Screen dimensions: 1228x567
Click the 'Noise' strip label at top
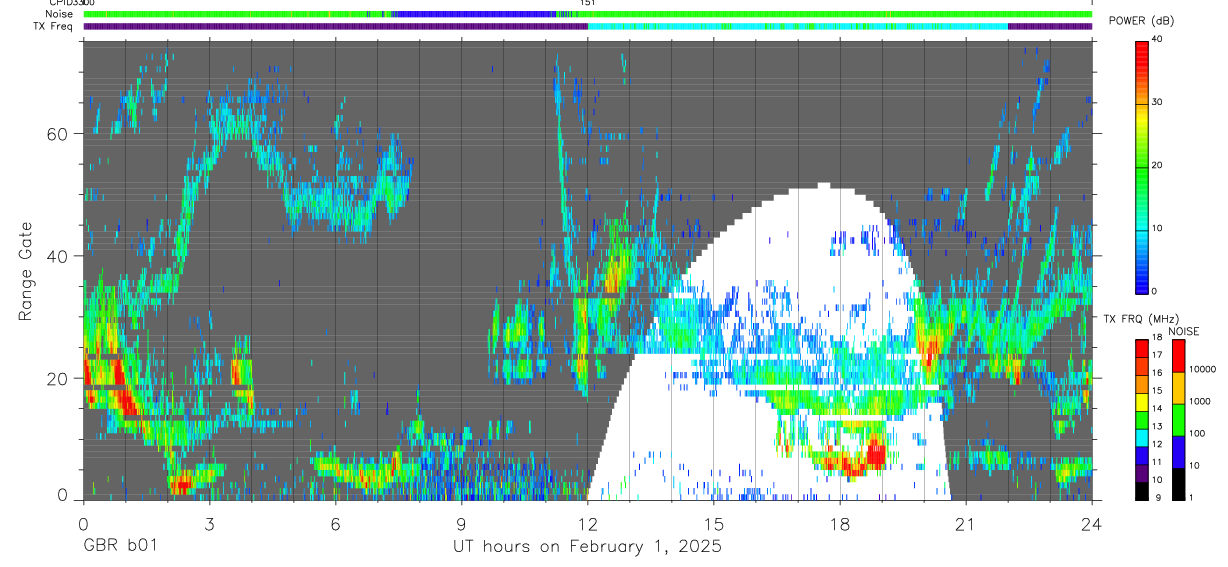point(61,14)
